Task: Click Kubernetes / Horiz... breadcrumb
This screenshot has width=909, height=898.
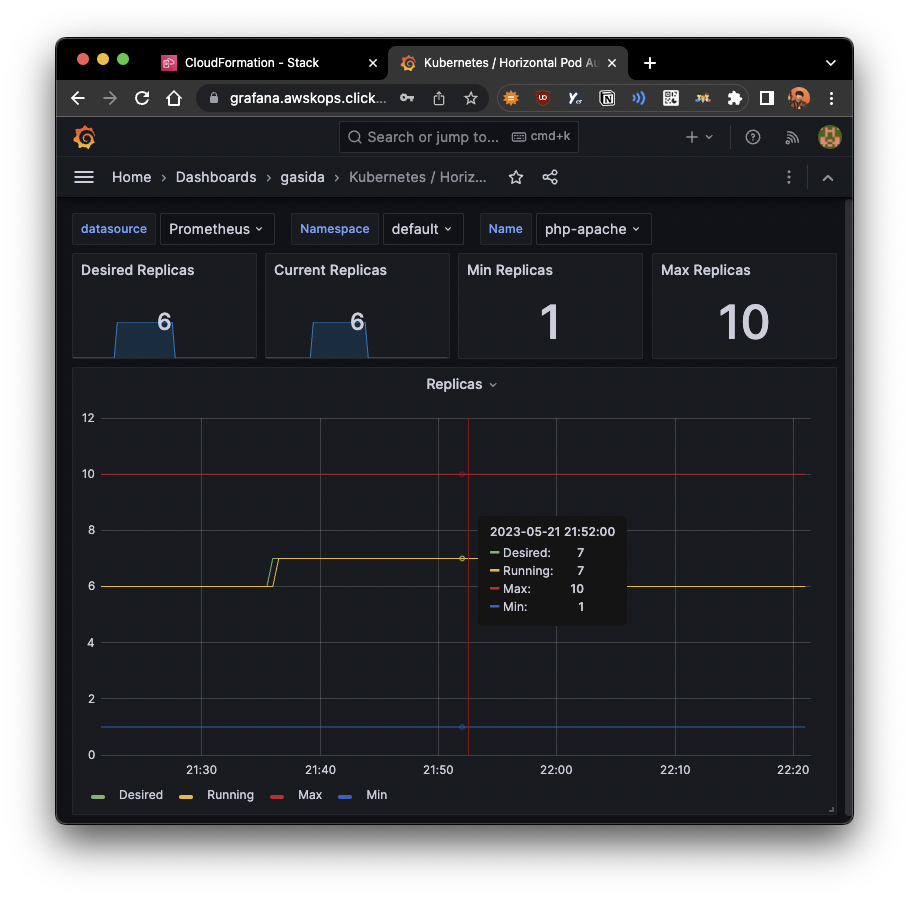Action: (417, 177)
